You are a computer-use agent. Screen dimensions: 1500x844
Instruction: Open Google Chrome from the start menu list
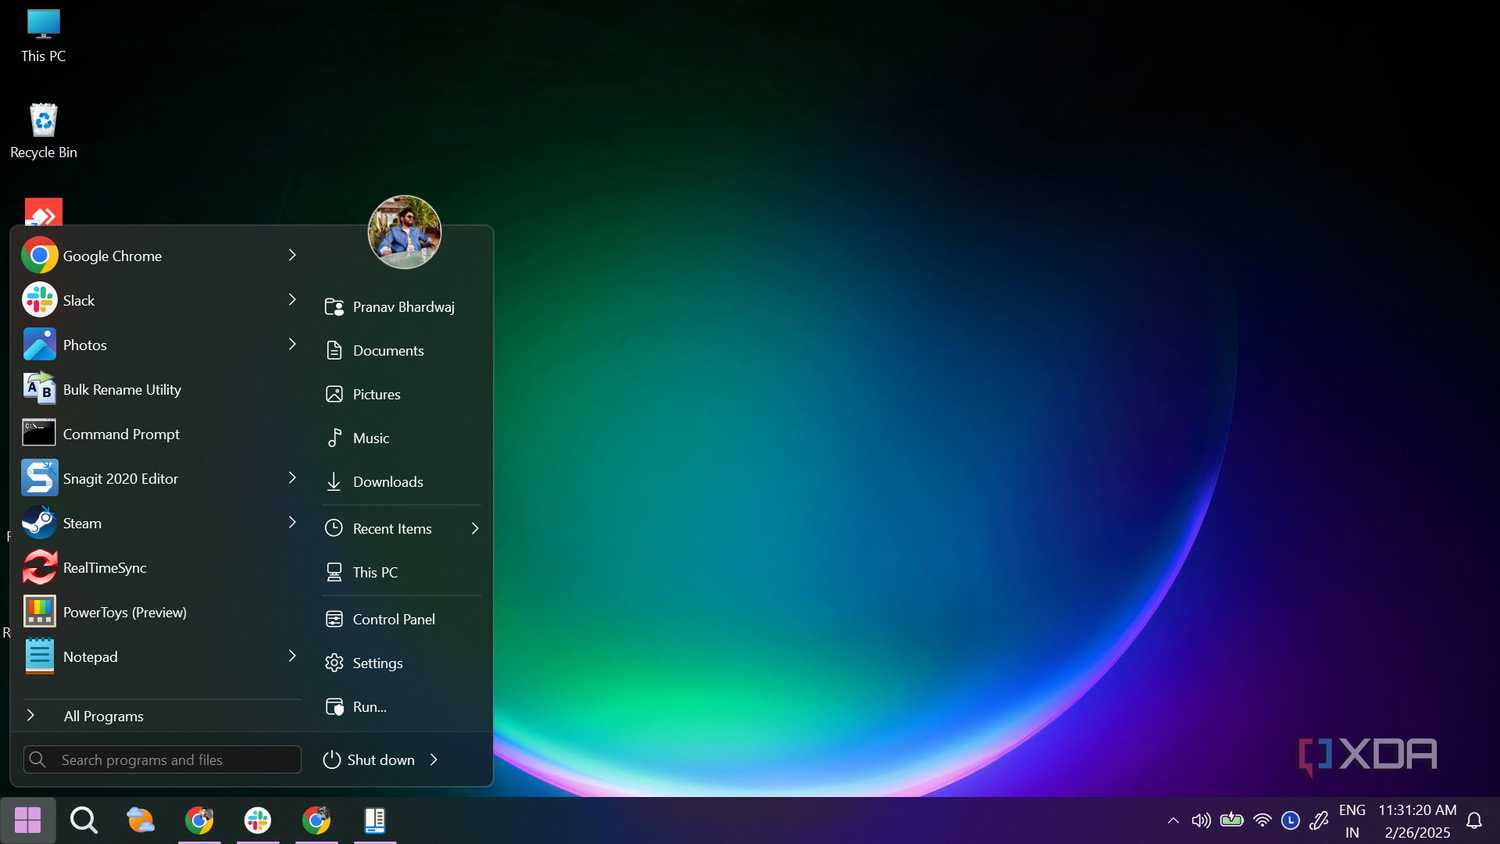pos(160,256)
